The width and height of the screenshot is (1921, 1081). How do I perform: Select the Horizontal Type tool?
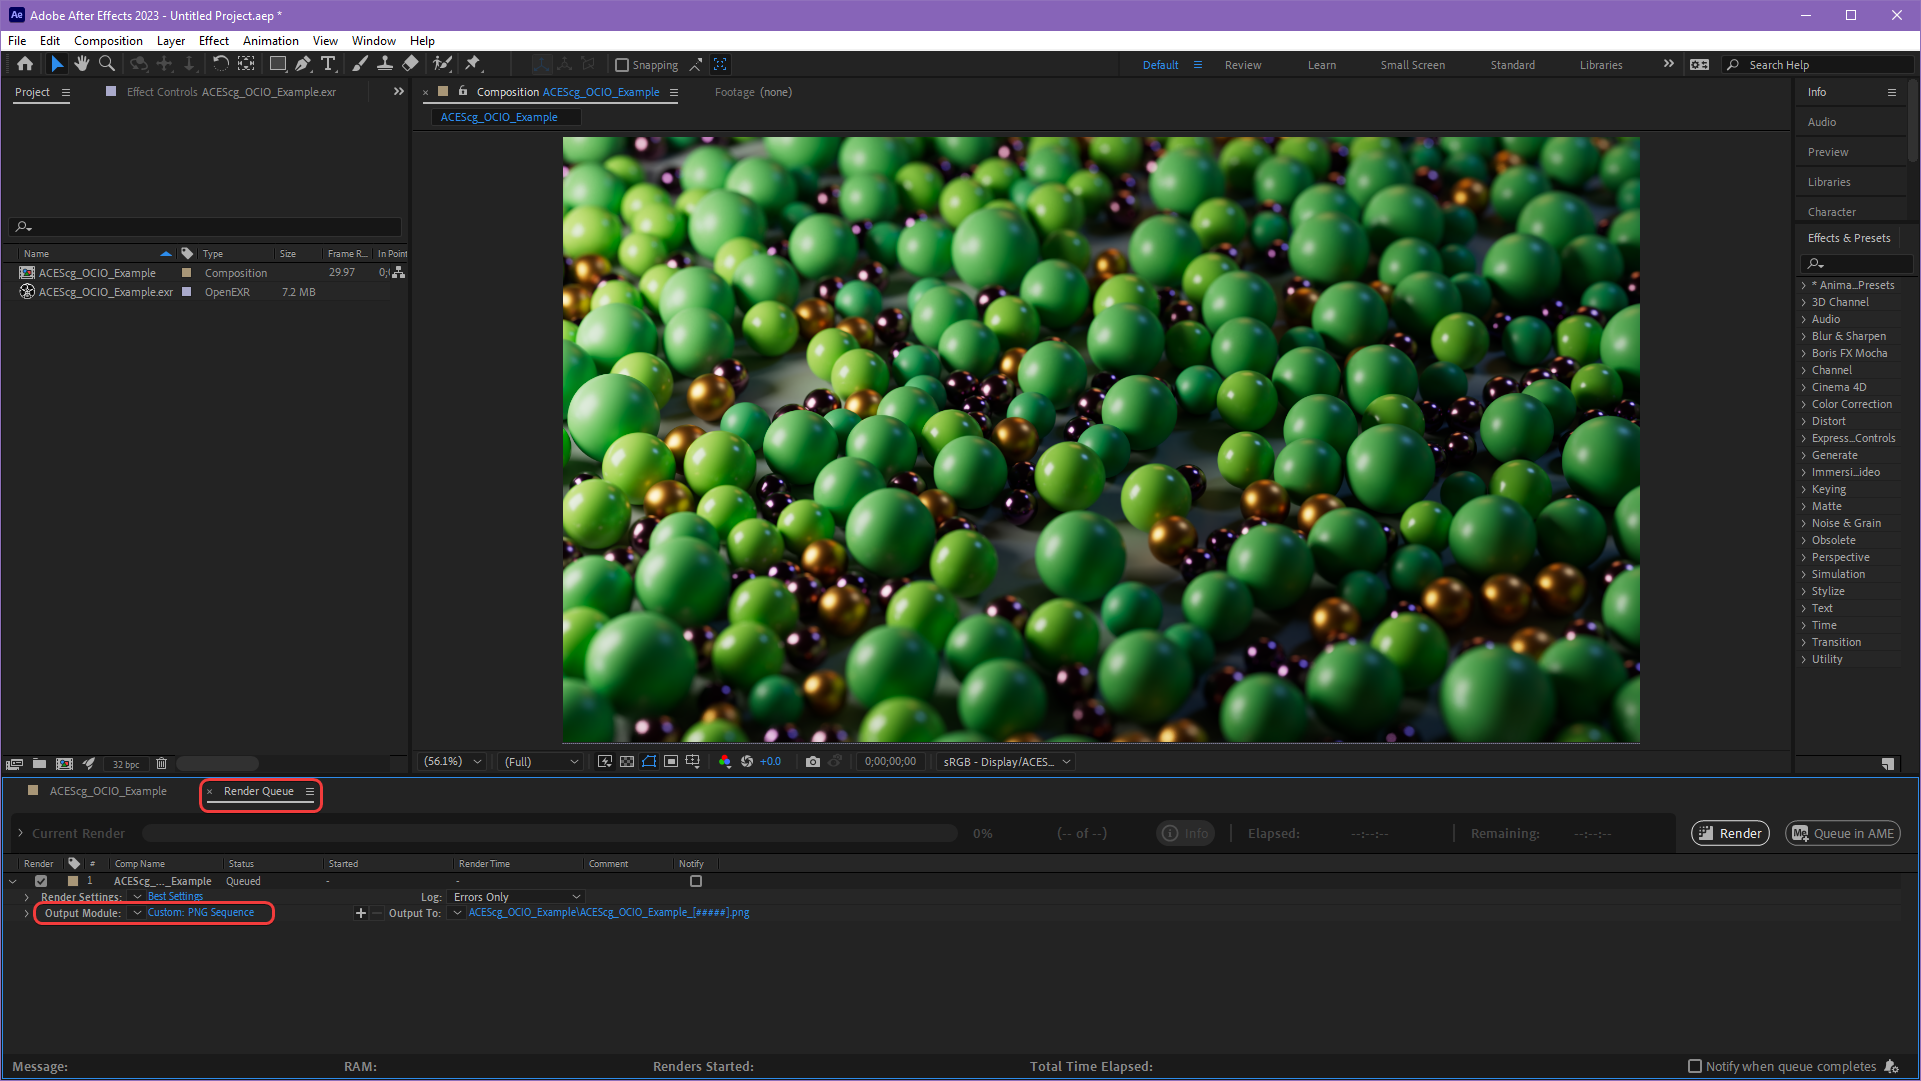[328, 64]
